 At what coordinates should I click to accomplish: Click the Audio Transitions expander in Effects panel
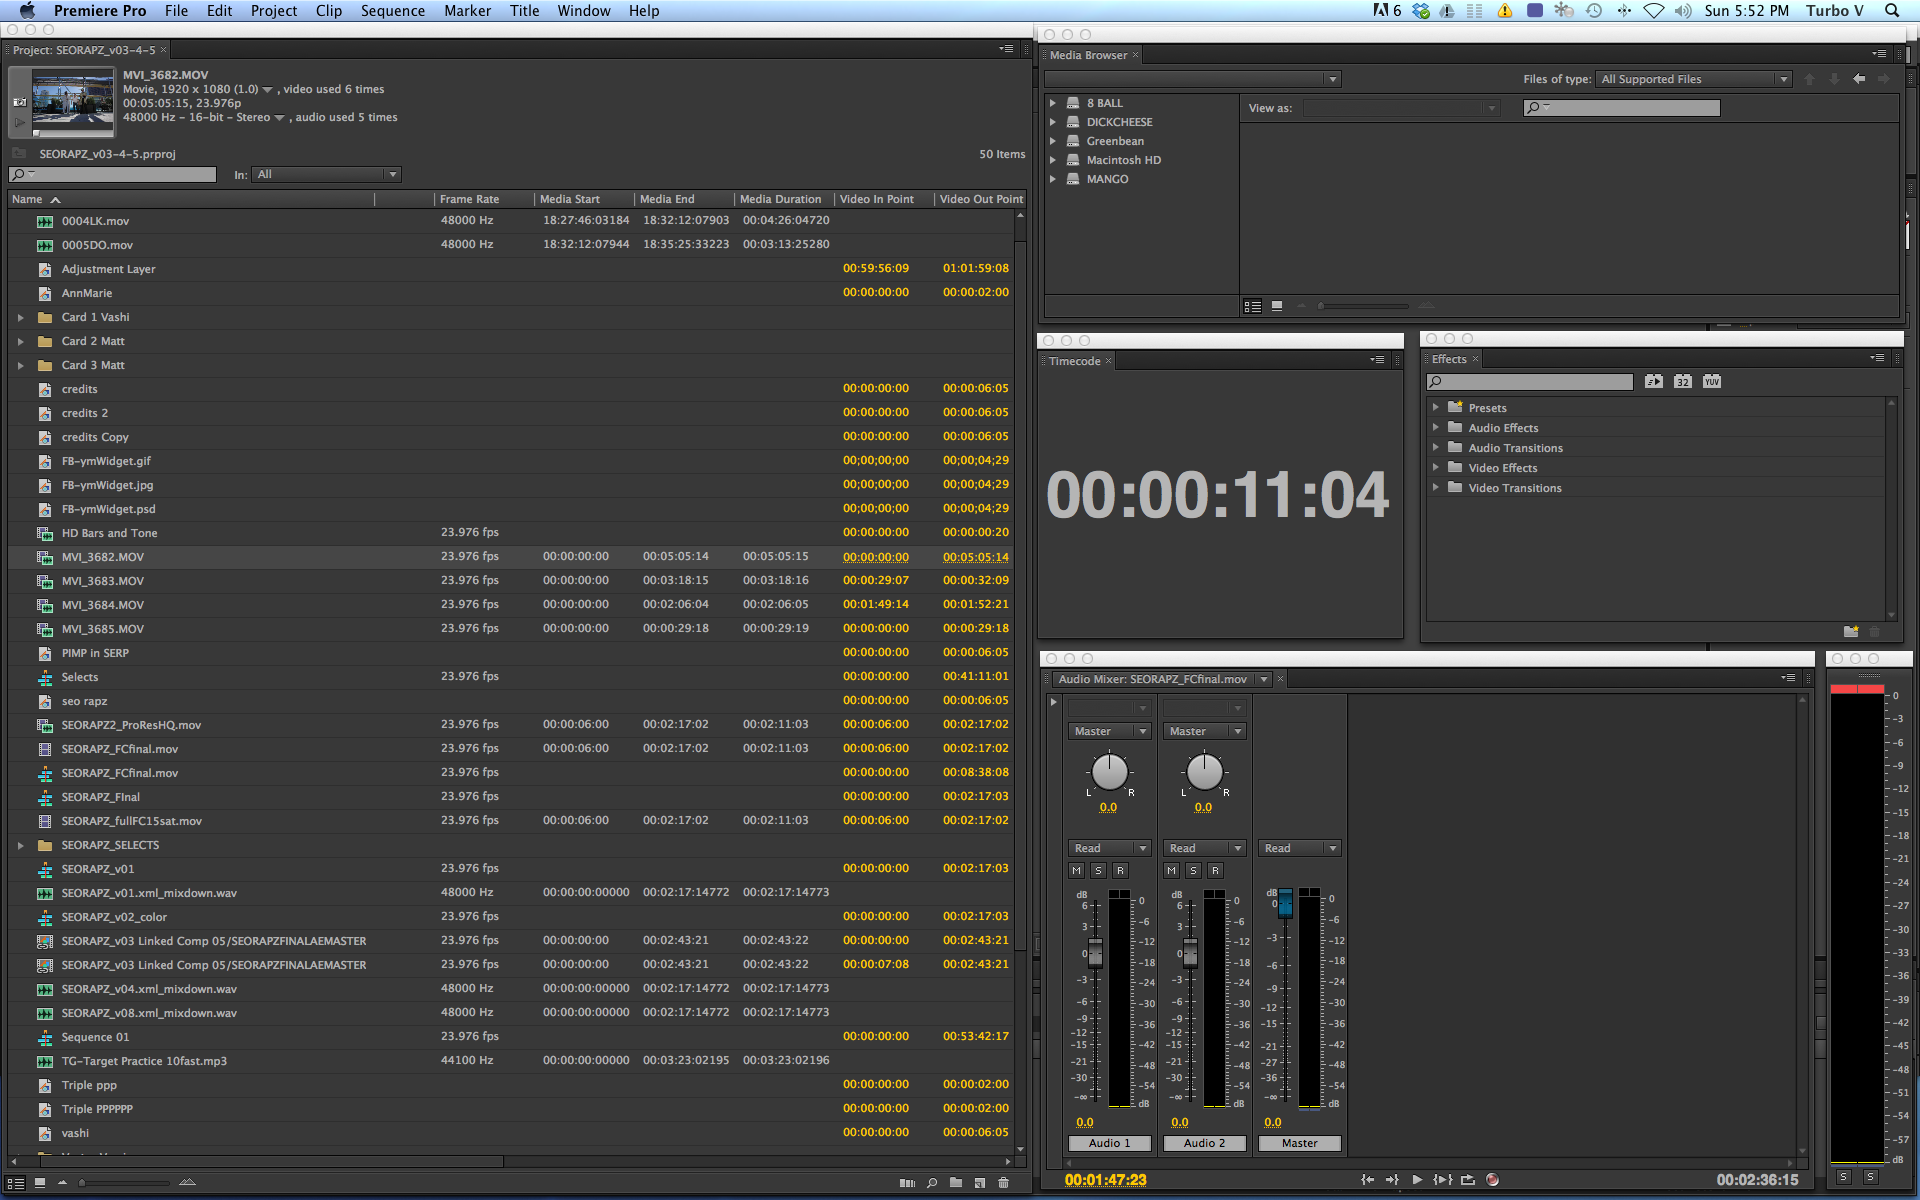coord(1439,448)
